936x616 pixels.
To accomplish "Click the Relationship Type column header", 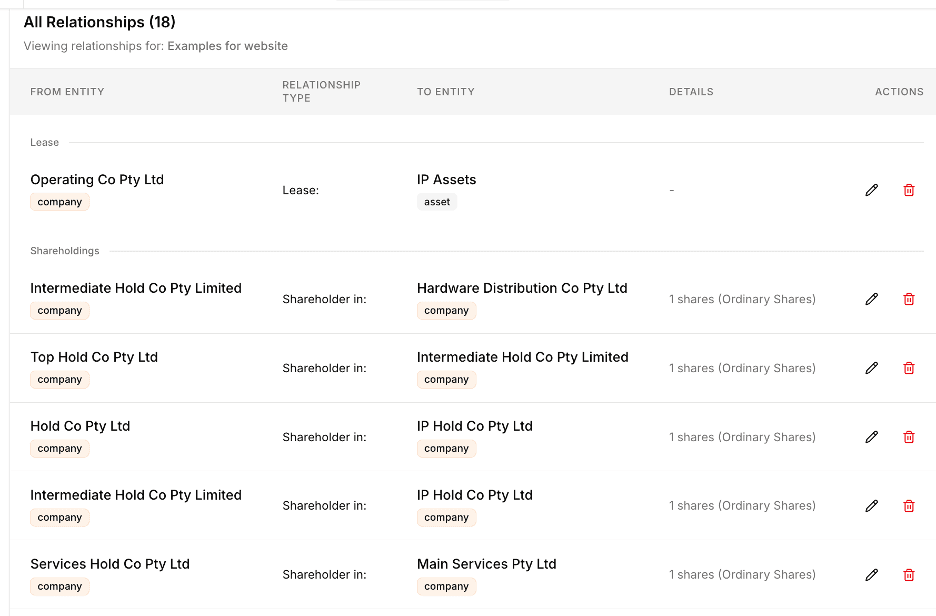I will tap(321, 92).
